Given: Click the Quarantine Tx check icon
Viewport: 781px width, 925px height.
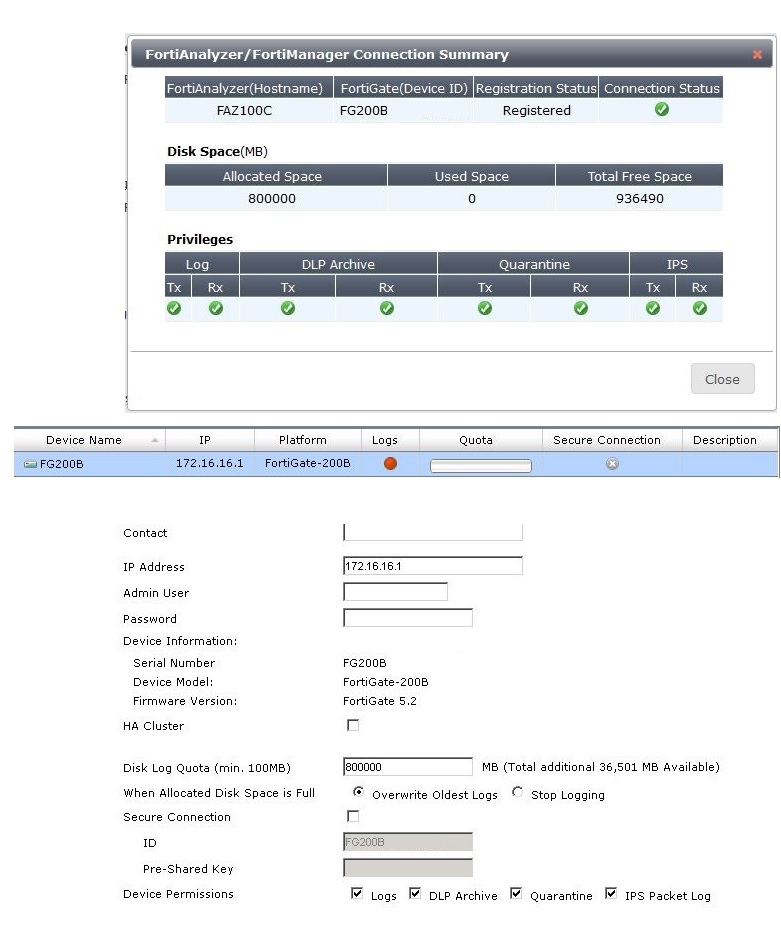Looking at the screenshot, I should click(485, 308).
